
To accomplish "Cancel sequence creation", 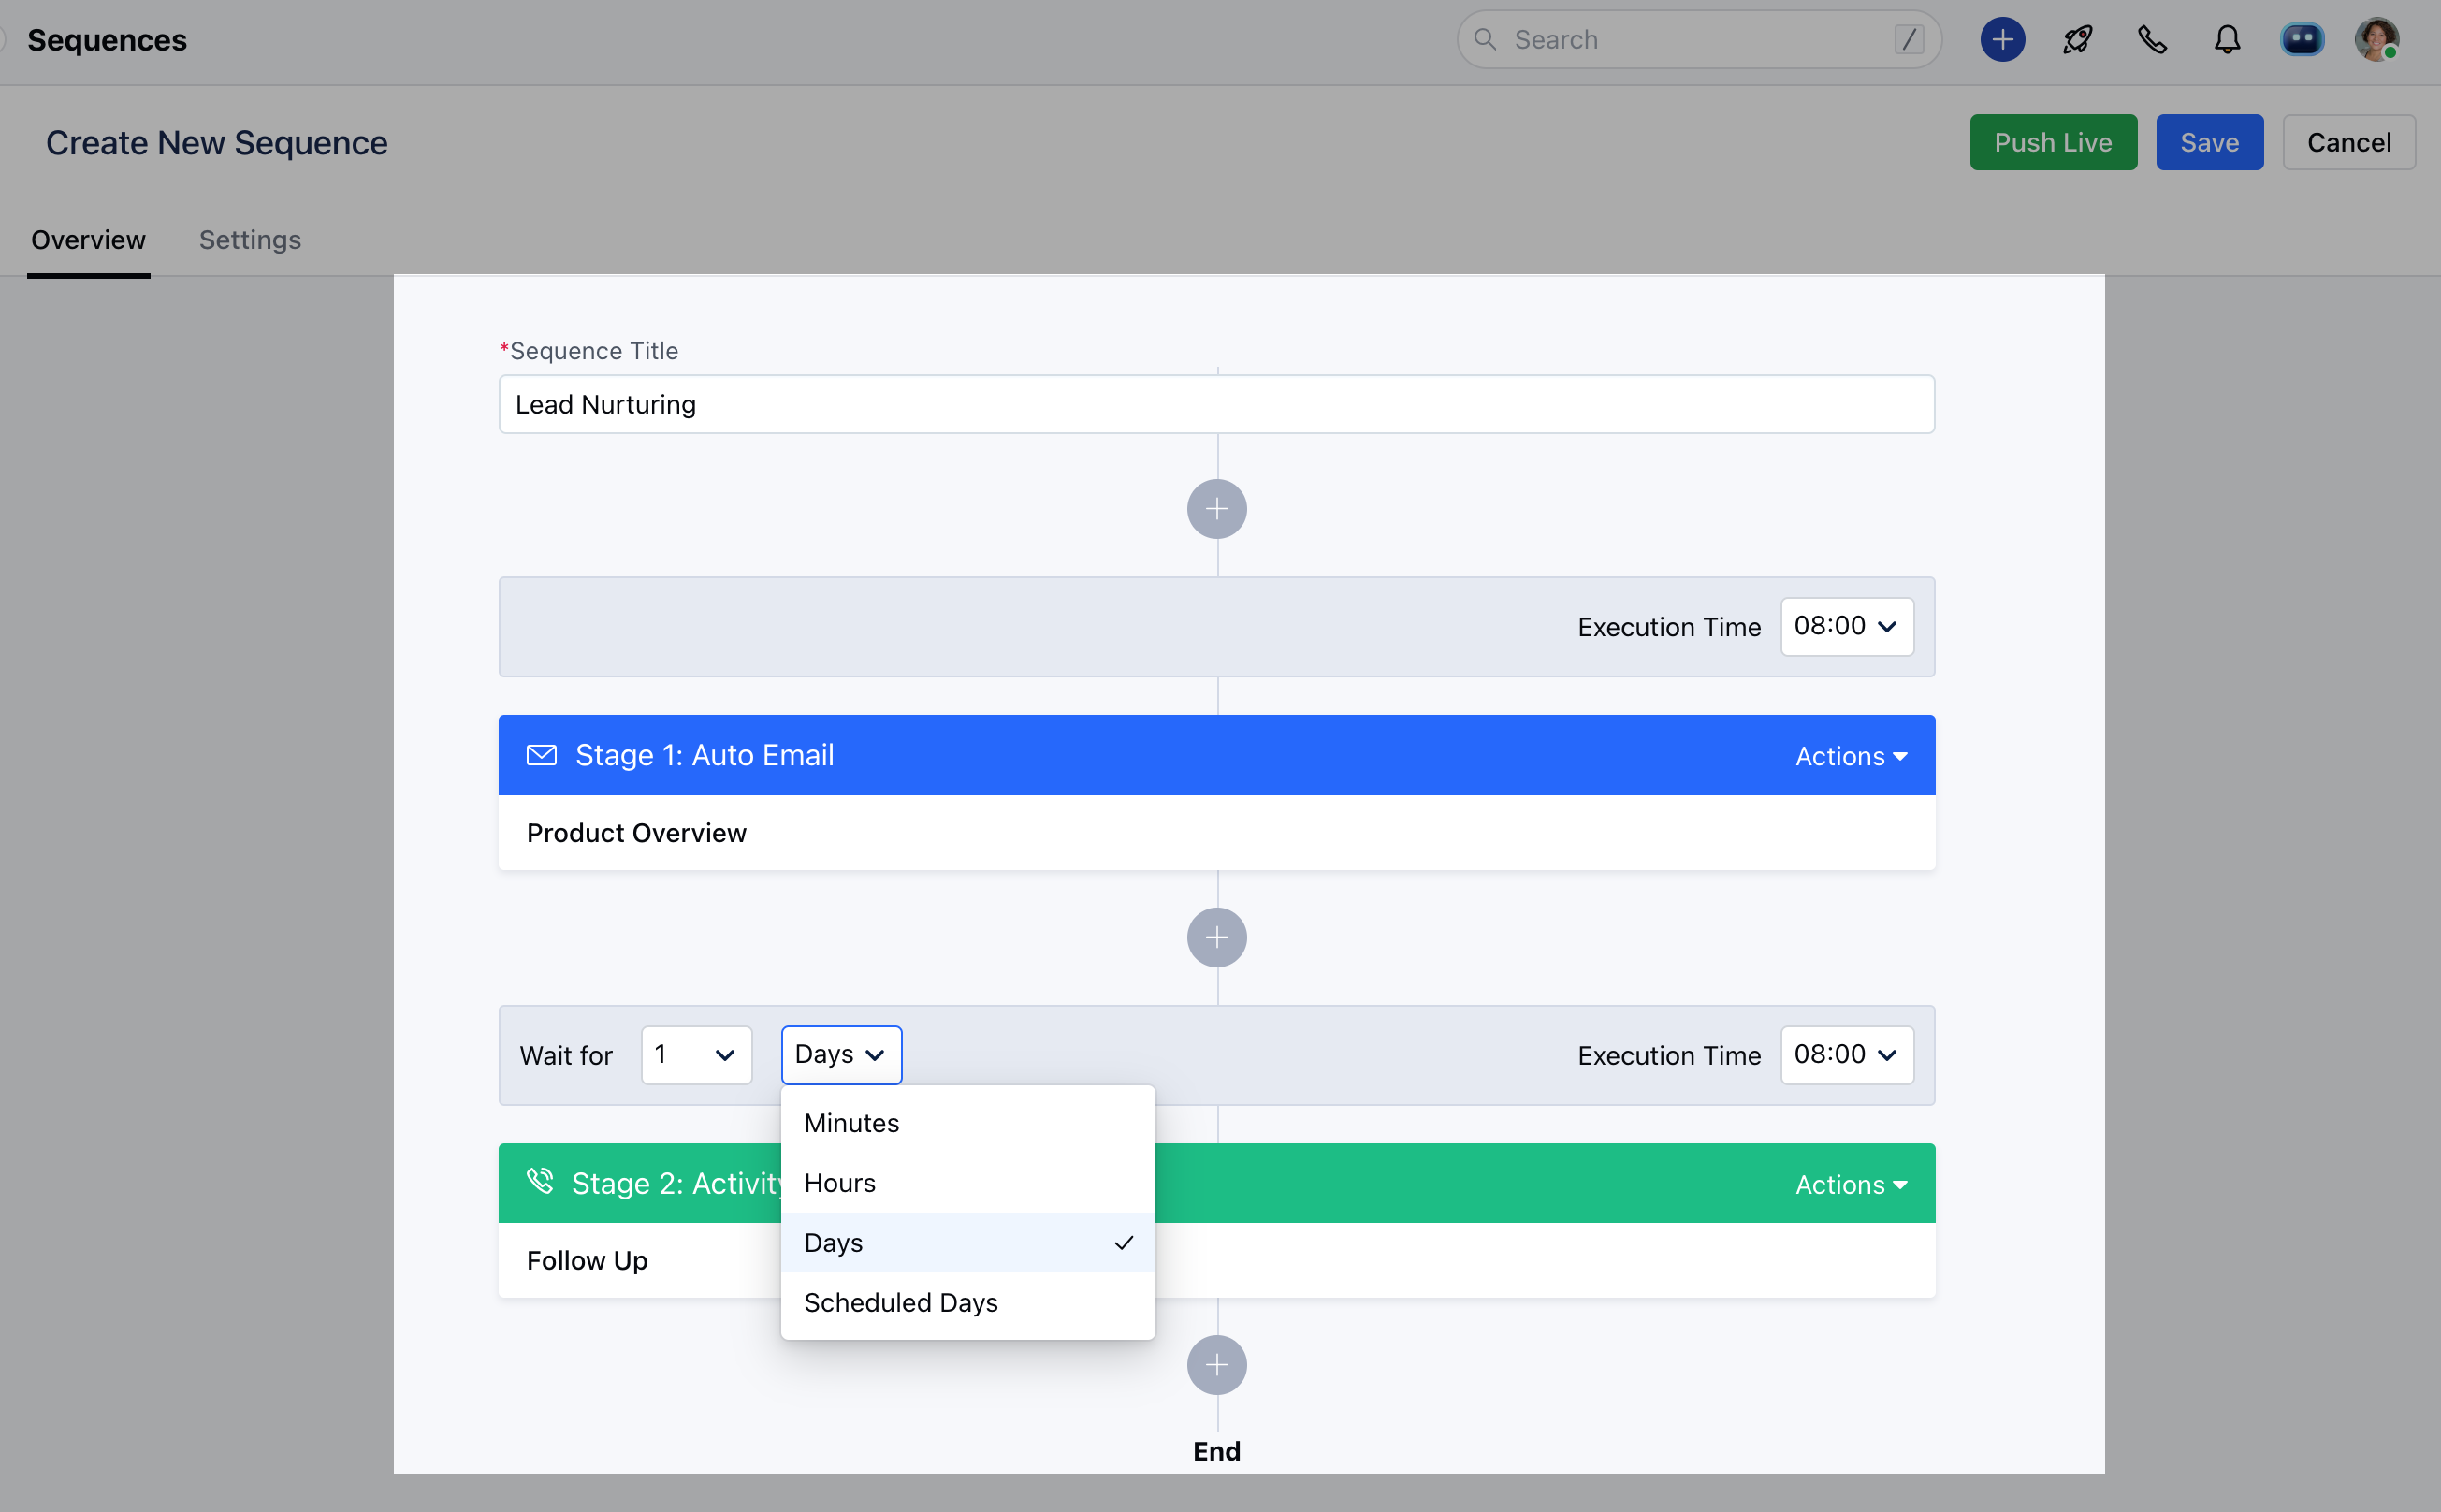I will point(2348,142).
